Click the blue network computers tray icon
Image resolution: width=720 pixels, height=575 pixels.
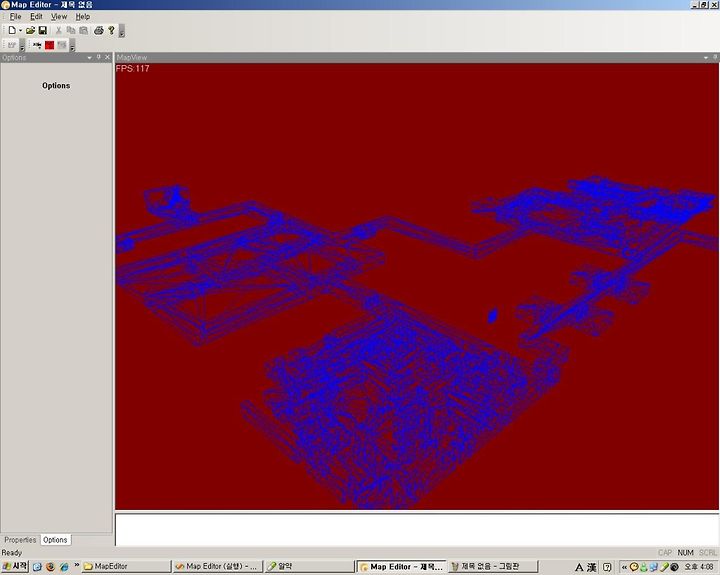pos(653,567)
